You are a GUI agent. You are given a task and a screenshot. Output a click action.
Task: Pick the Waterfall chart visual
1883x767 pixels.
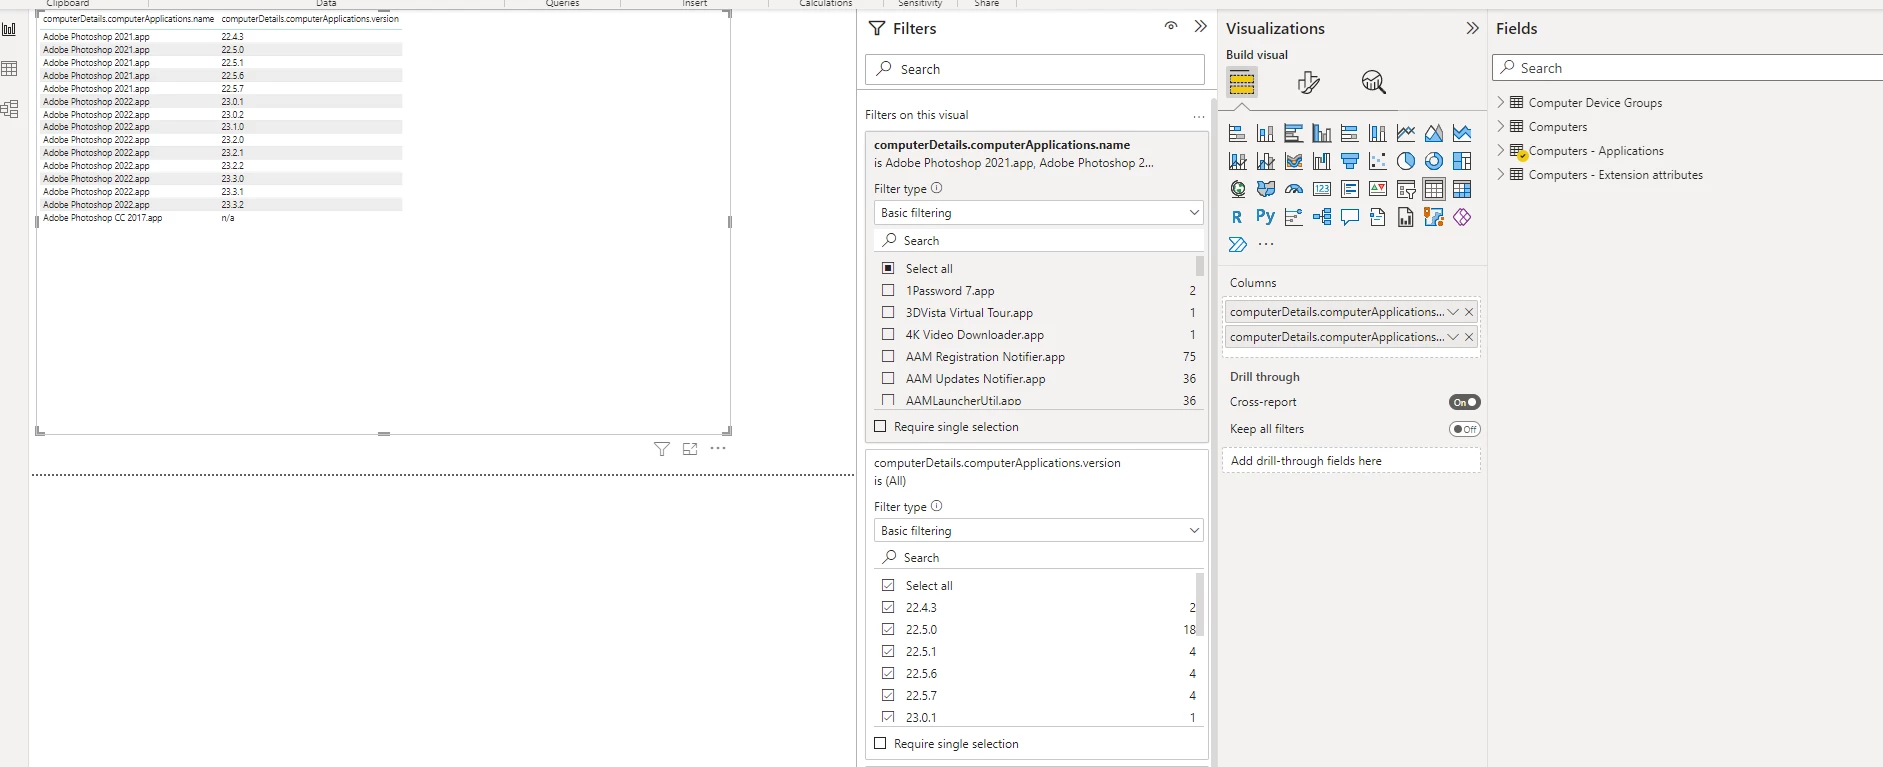[x=1322, y=161]
